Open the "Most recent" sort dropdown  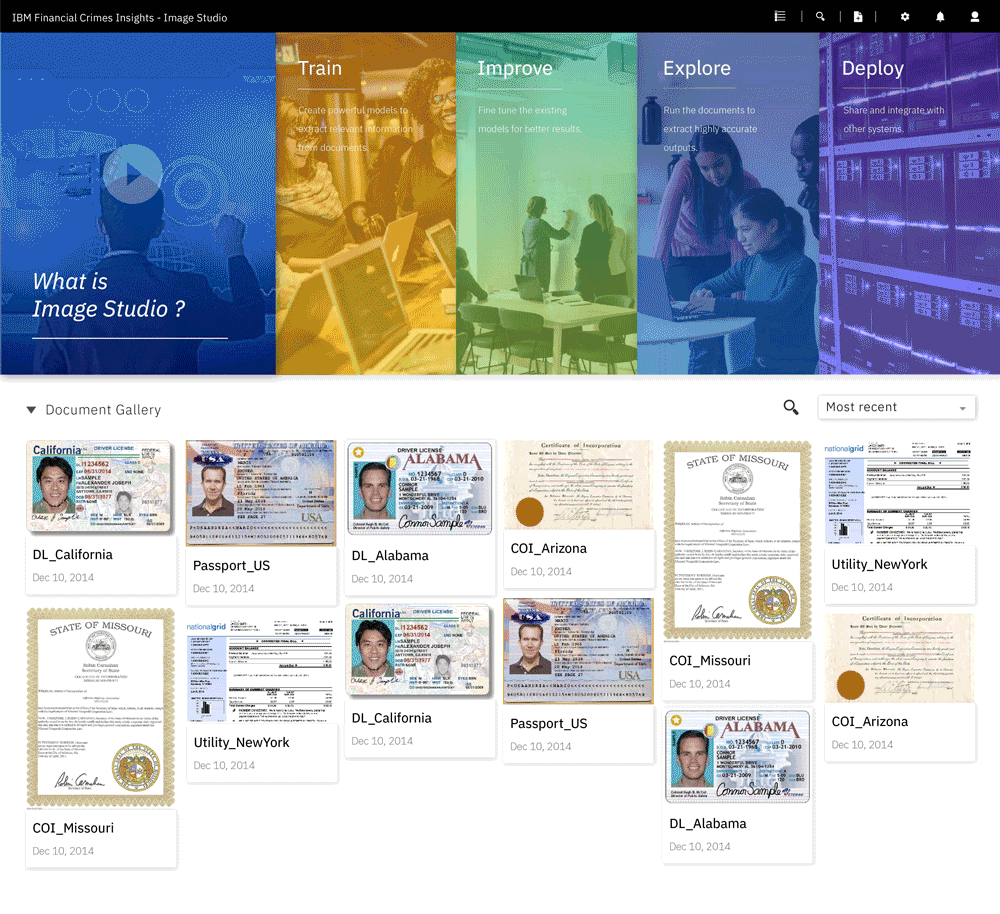[897, 407]
